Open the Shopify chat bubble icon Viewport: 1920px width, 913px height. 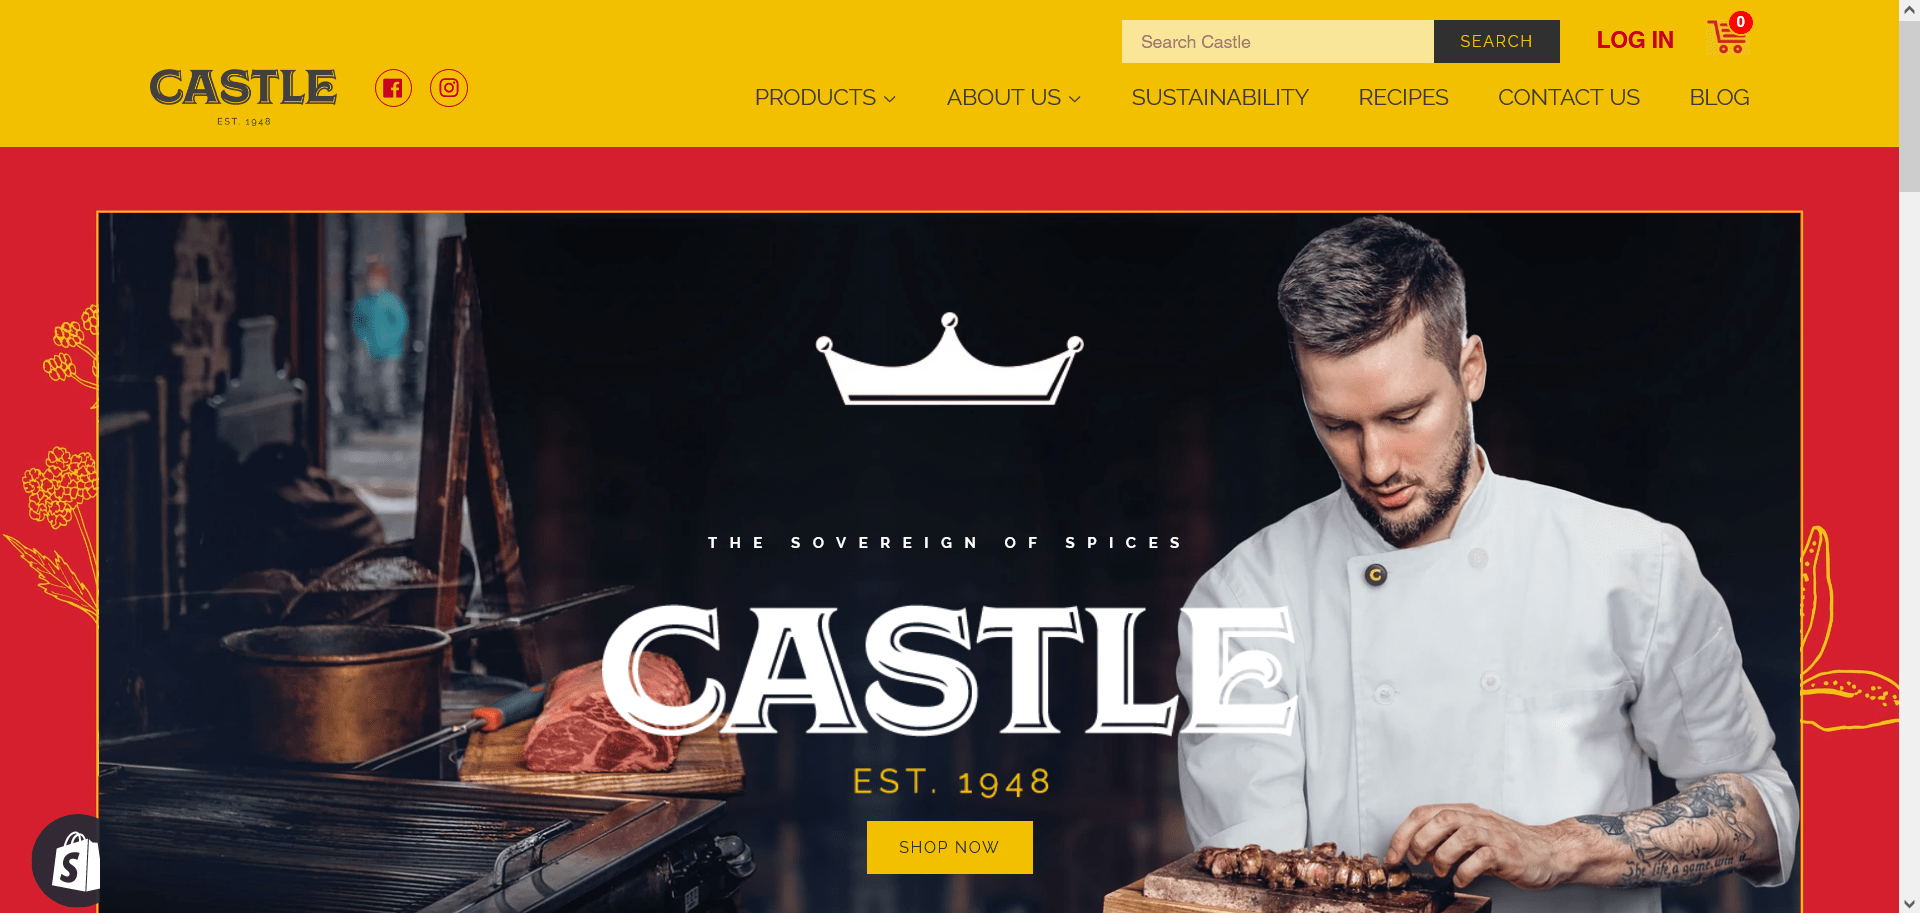(x=66, y=861)
